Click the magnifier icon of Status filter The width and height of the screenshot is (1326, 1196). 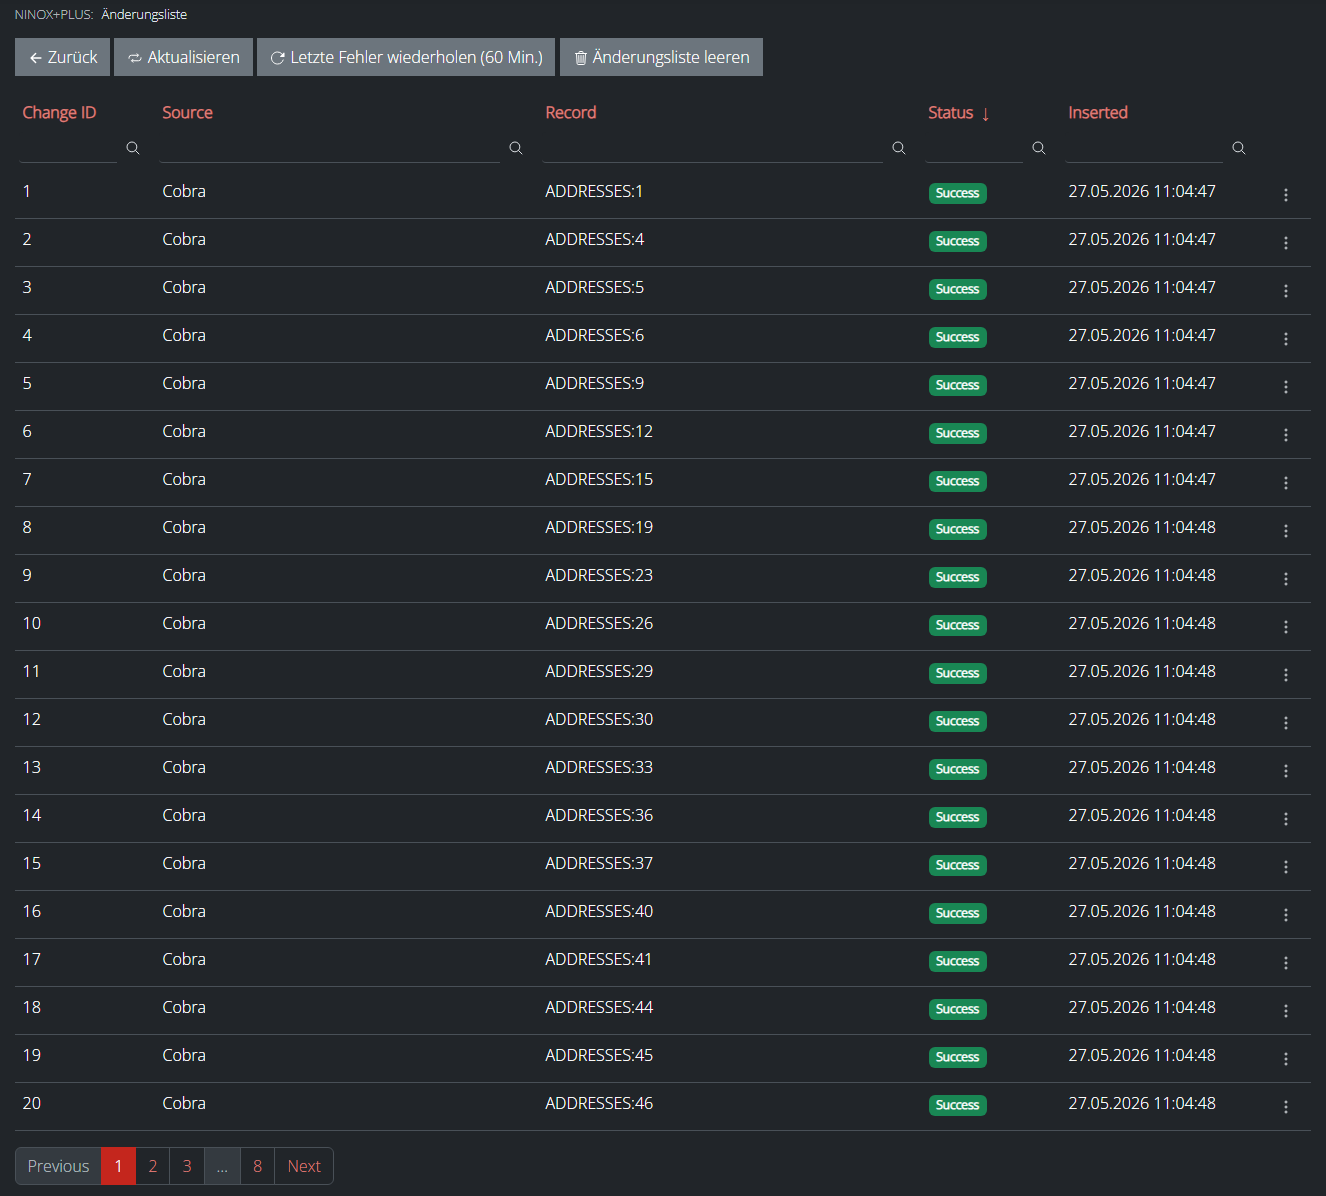[x=1039, y=148]
